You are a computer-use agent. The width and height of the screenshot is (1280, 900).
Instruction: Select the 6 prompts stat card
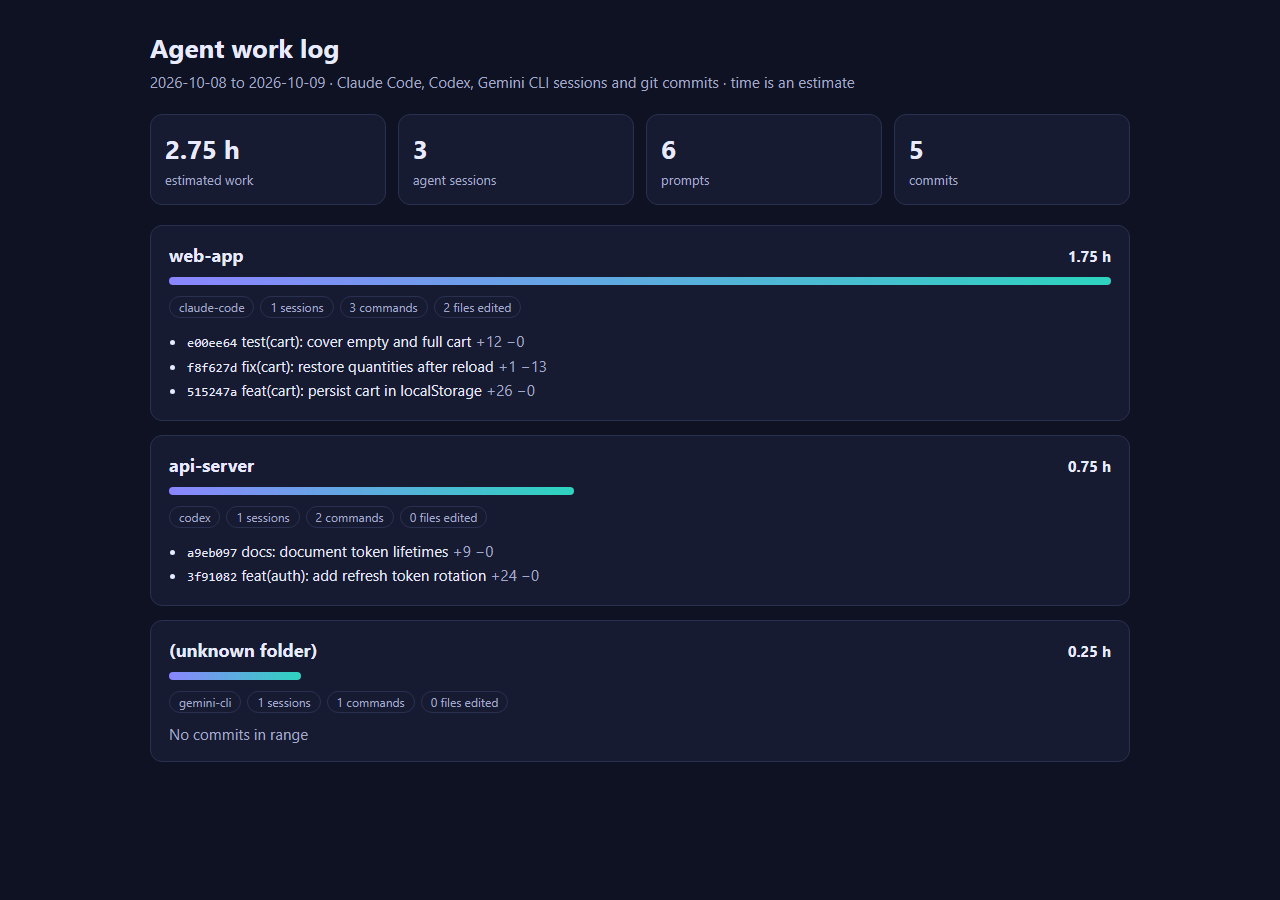tap(764, 159)
